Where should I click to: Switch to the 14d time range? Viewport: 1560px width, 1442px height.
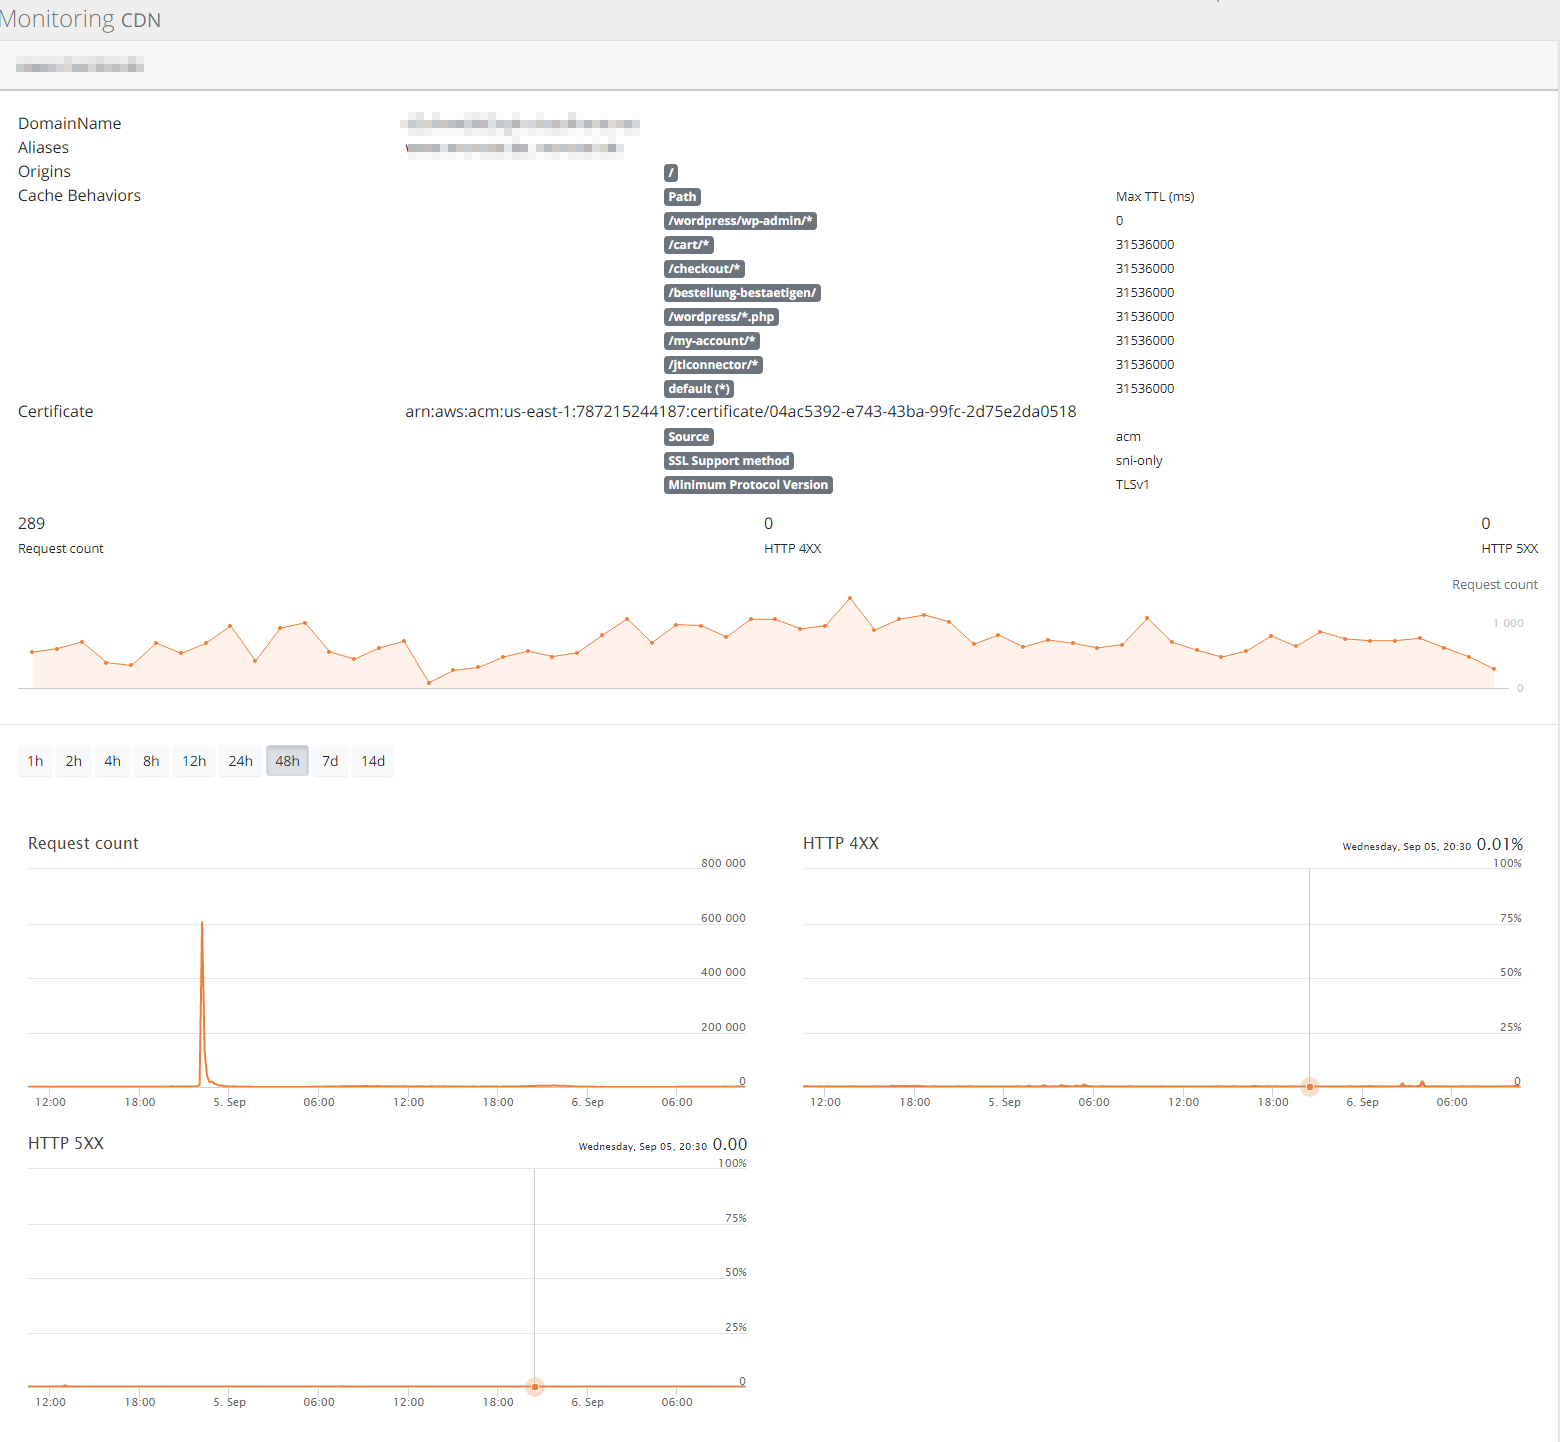tap(373, 761)
